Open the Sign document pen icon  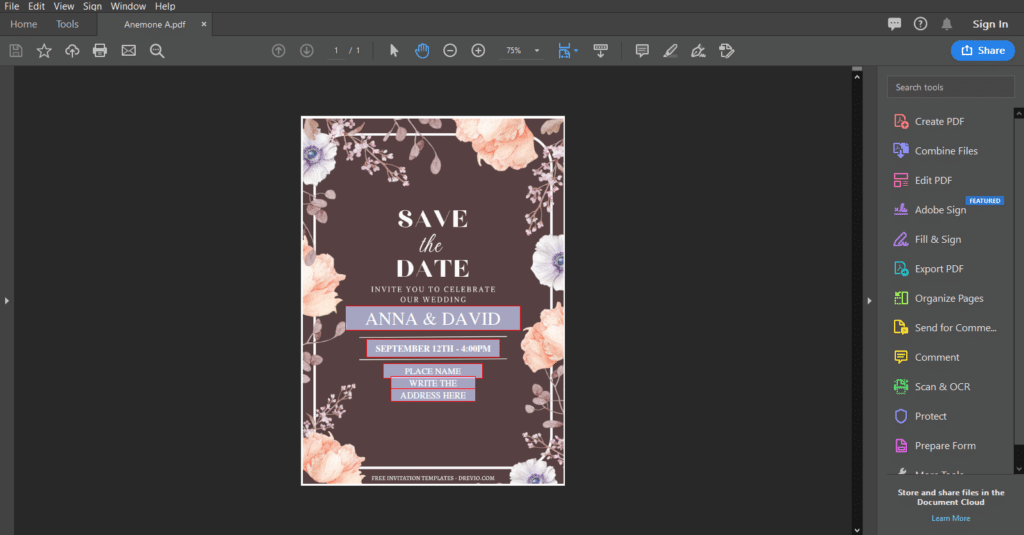pyautogui.click(x=698, y=50)
